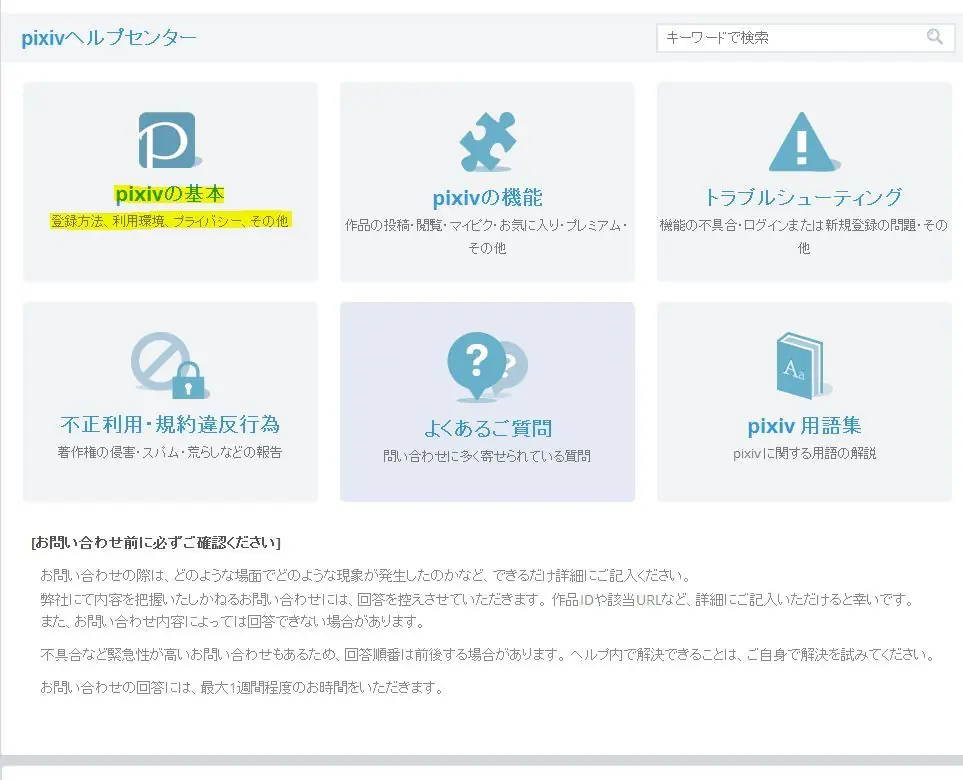963x780 pixels.
Task: Click the question mark speech bubble icon
Action: click(x=487, y=367)
